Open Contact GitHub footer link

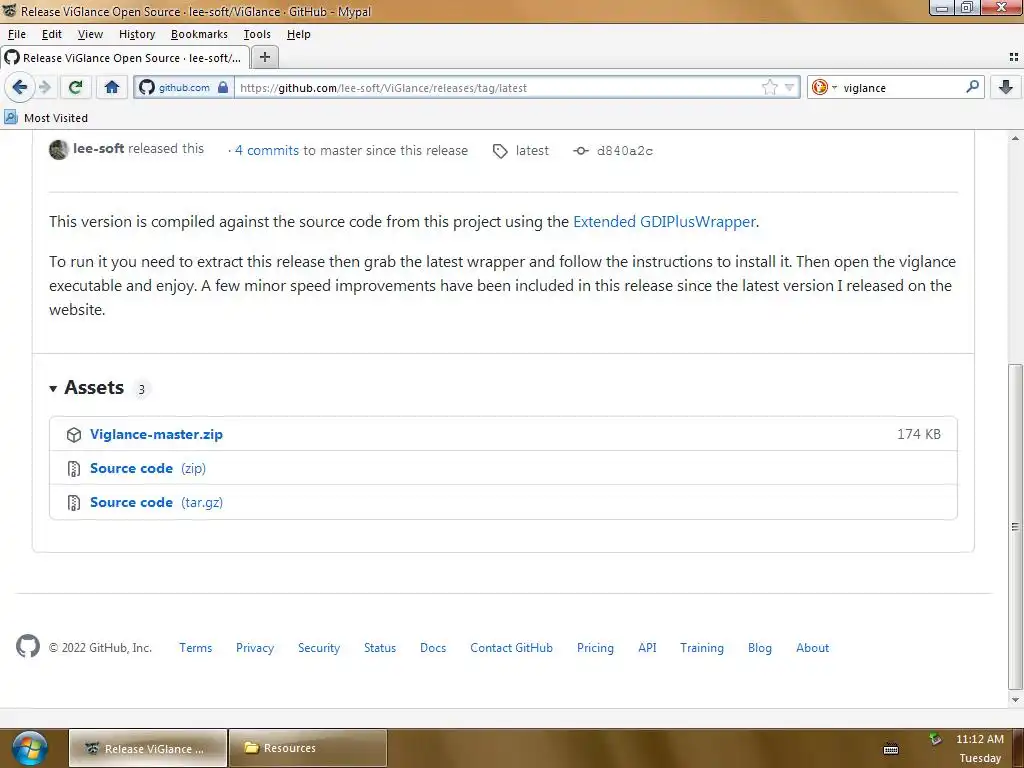point(511,648)
